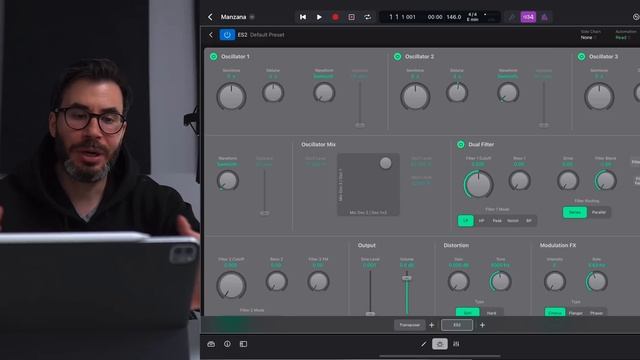Toggle Cycle loop mode
The image size is (640, 360).
(367, 17)
